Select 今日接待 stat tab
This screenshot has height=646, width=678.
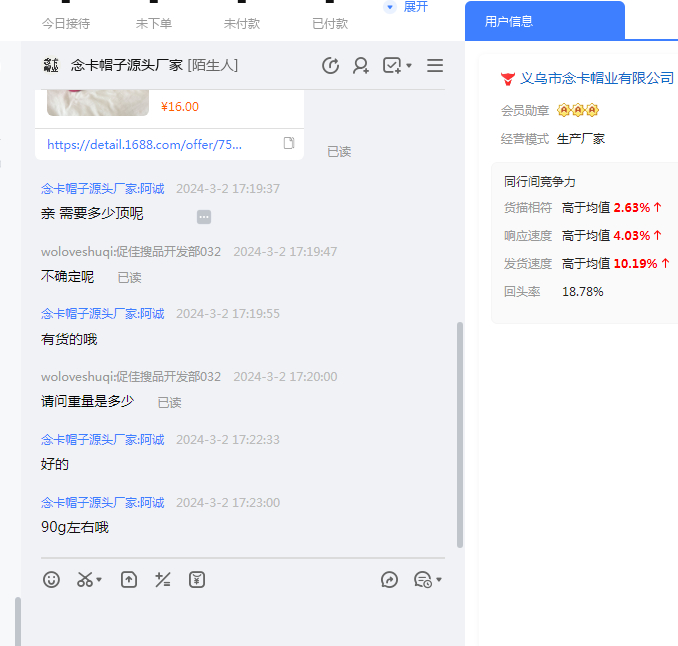[x=66, y=23]
